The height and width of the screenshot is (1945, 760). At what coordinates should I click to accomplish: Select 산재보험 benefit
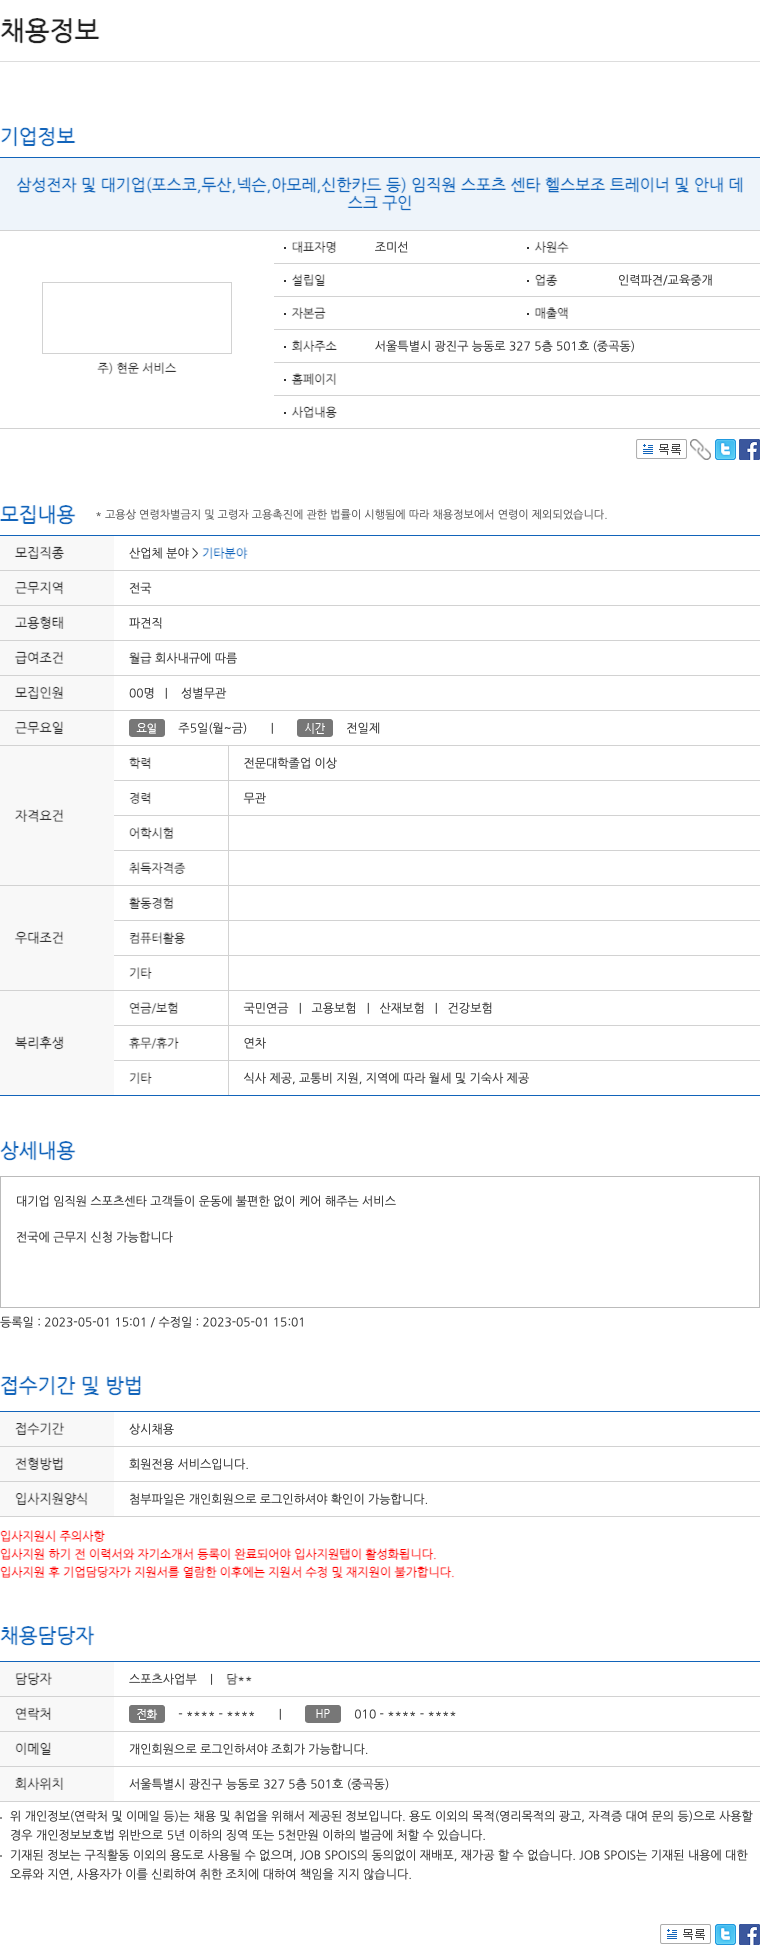click(402, 1008)
